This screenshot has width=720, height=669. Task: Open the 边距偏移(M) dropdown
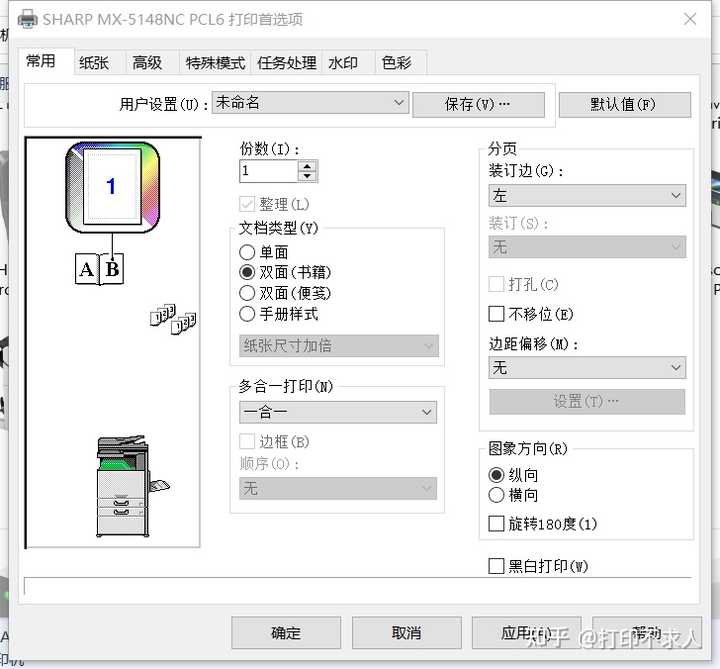(587, 367)
